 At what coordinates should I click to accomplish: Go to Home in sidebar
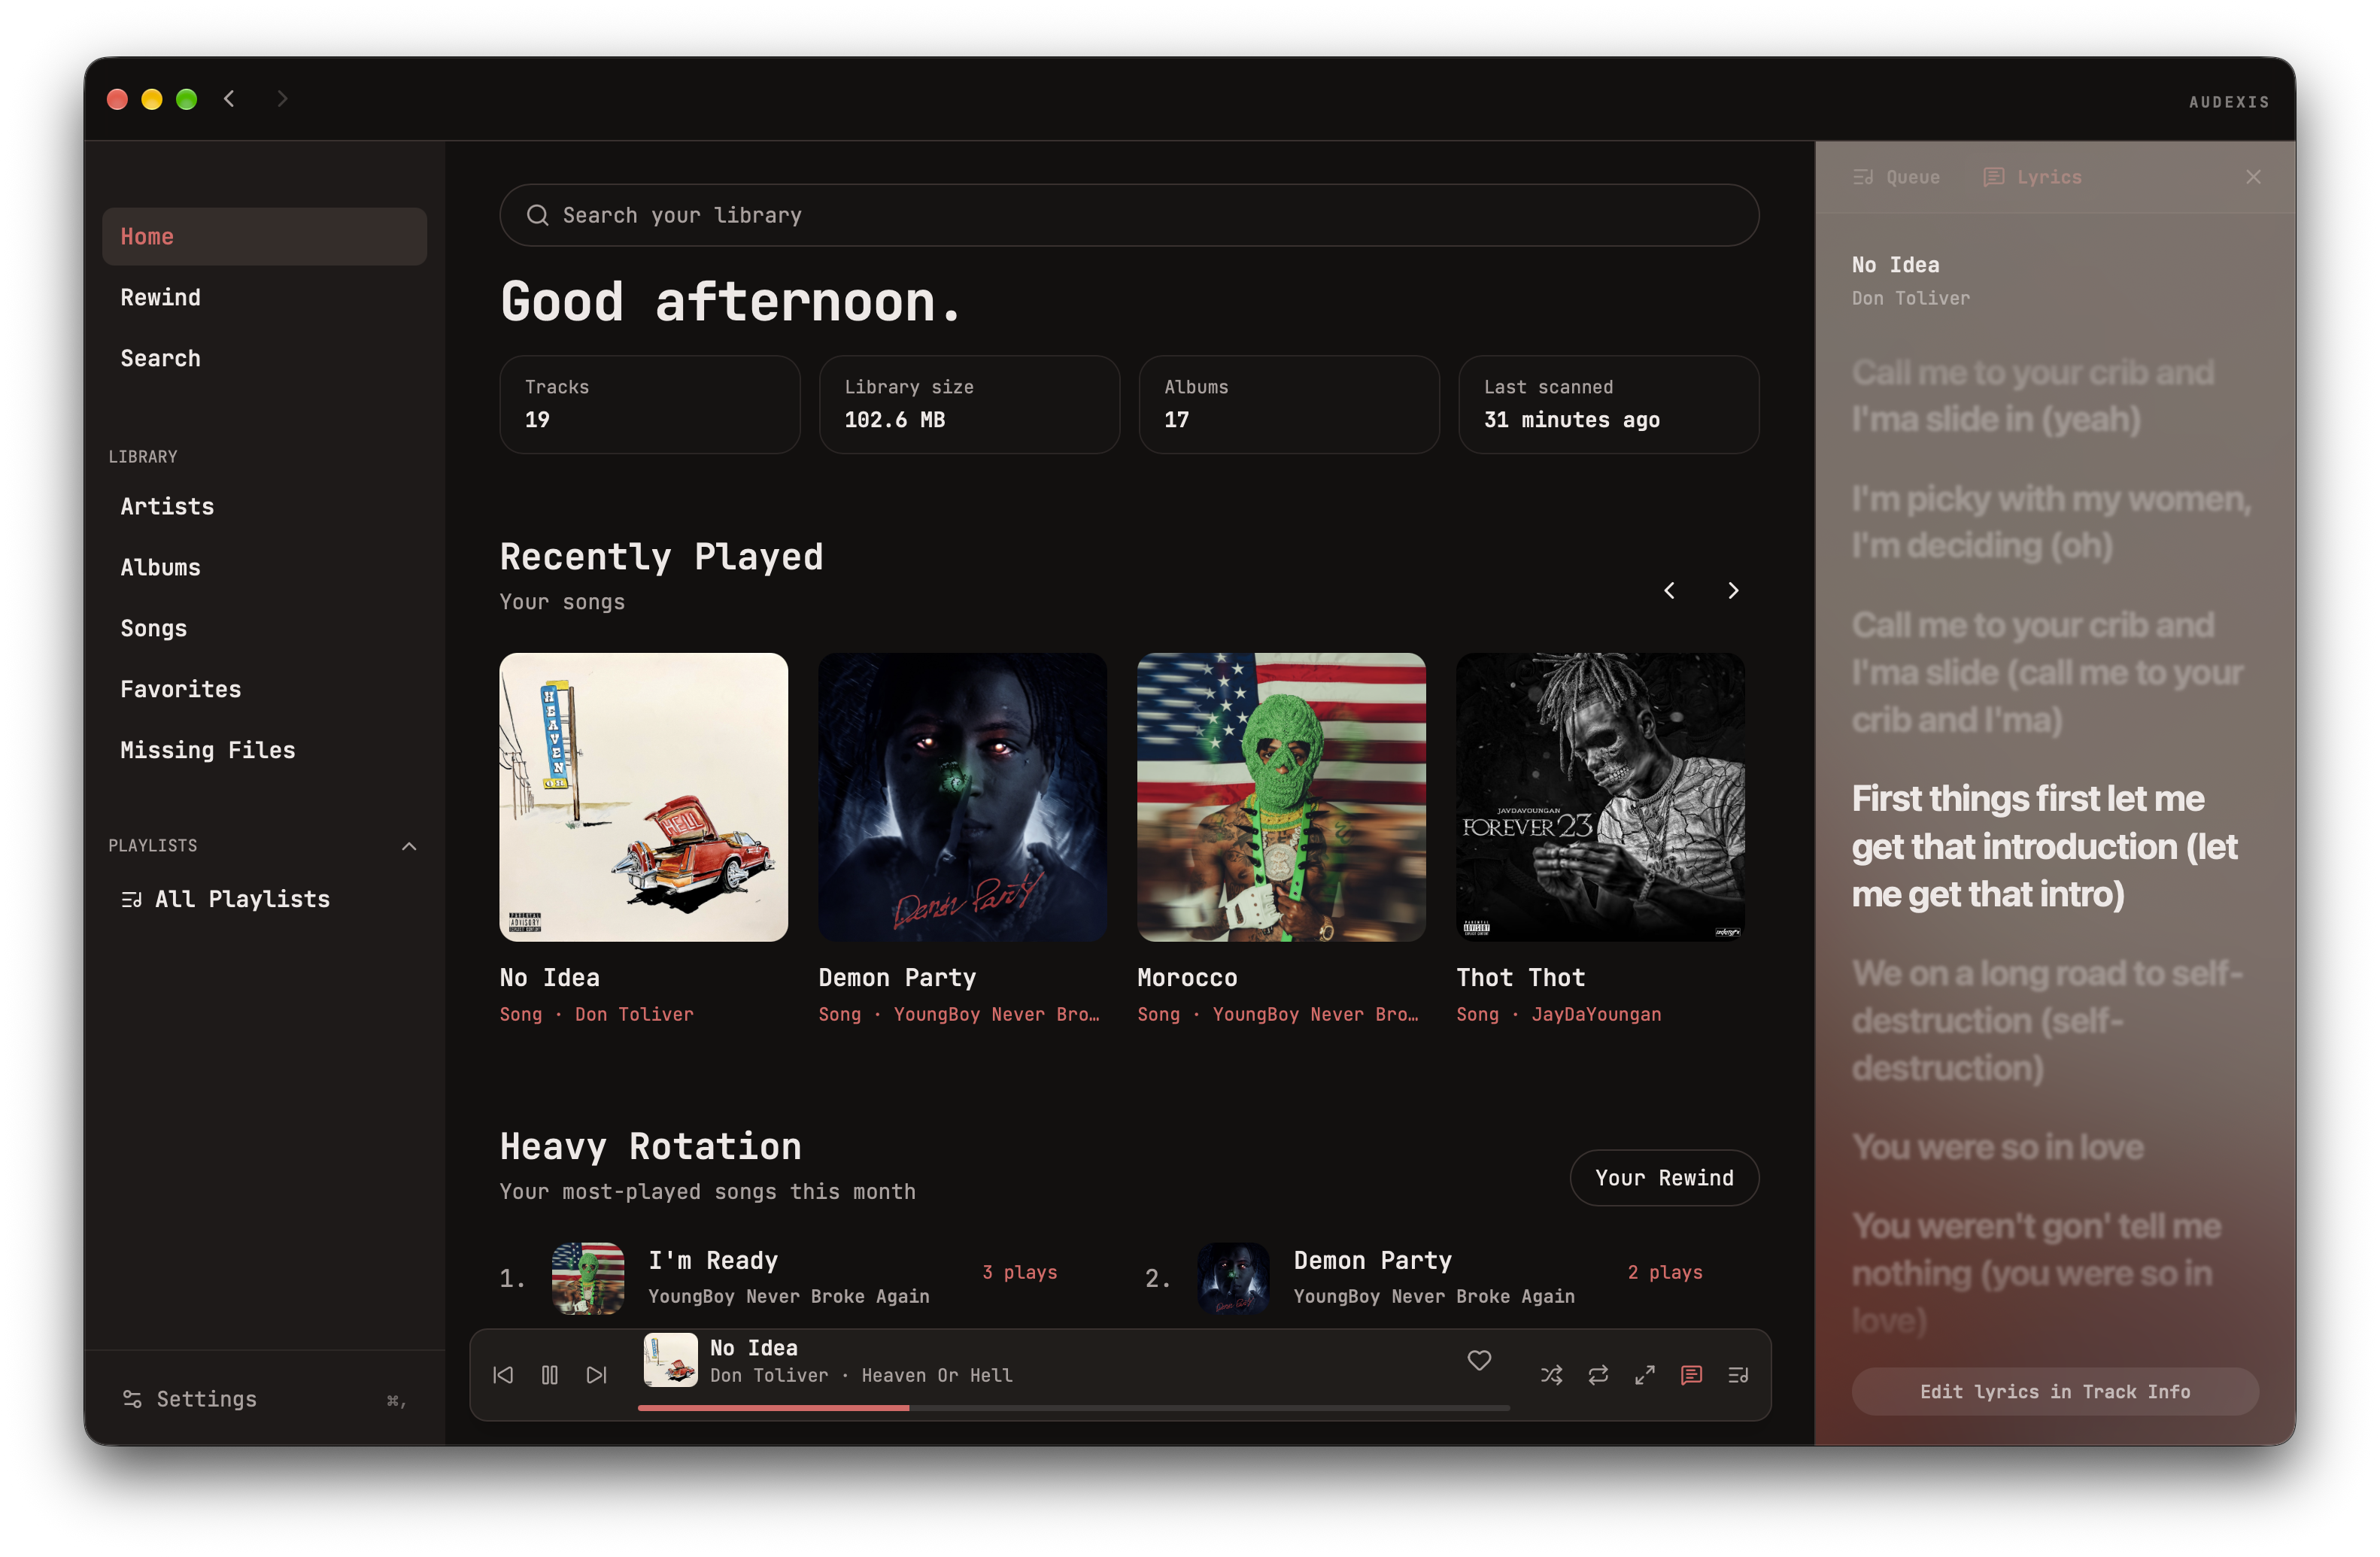coord(264,237)
